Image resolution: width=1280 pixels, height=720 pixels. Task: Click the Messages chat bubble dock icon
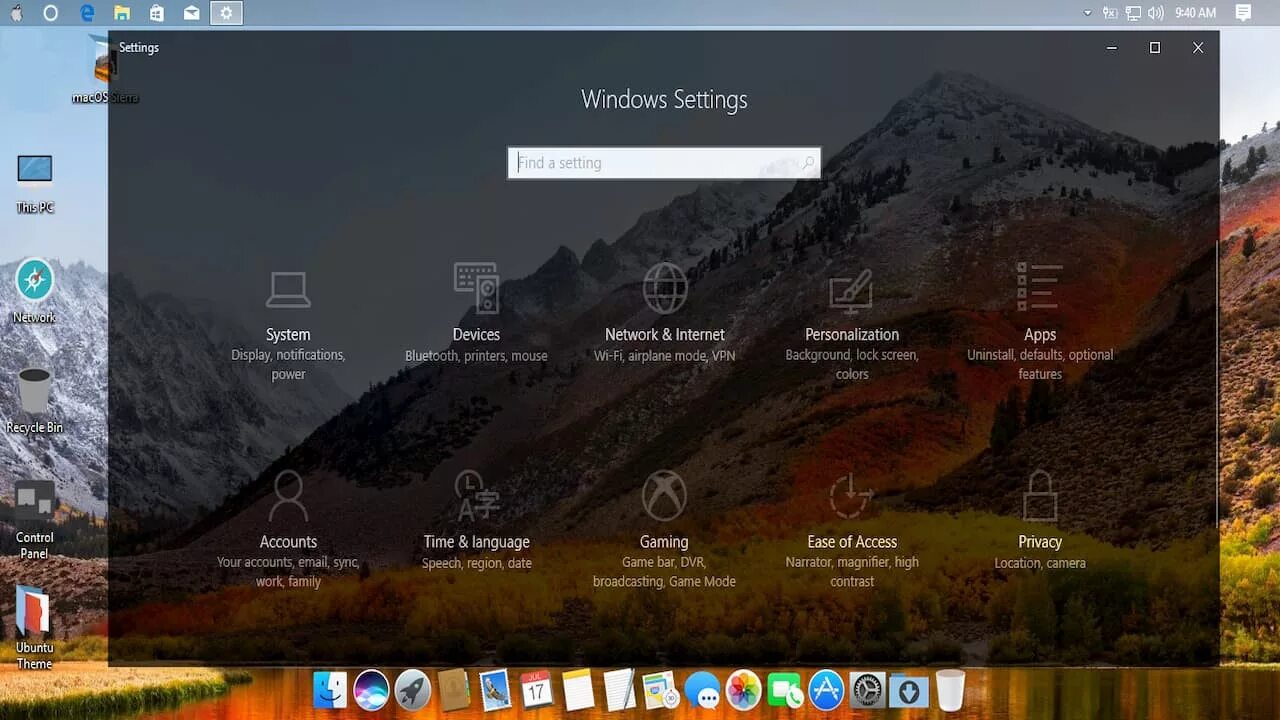(702, 690)
